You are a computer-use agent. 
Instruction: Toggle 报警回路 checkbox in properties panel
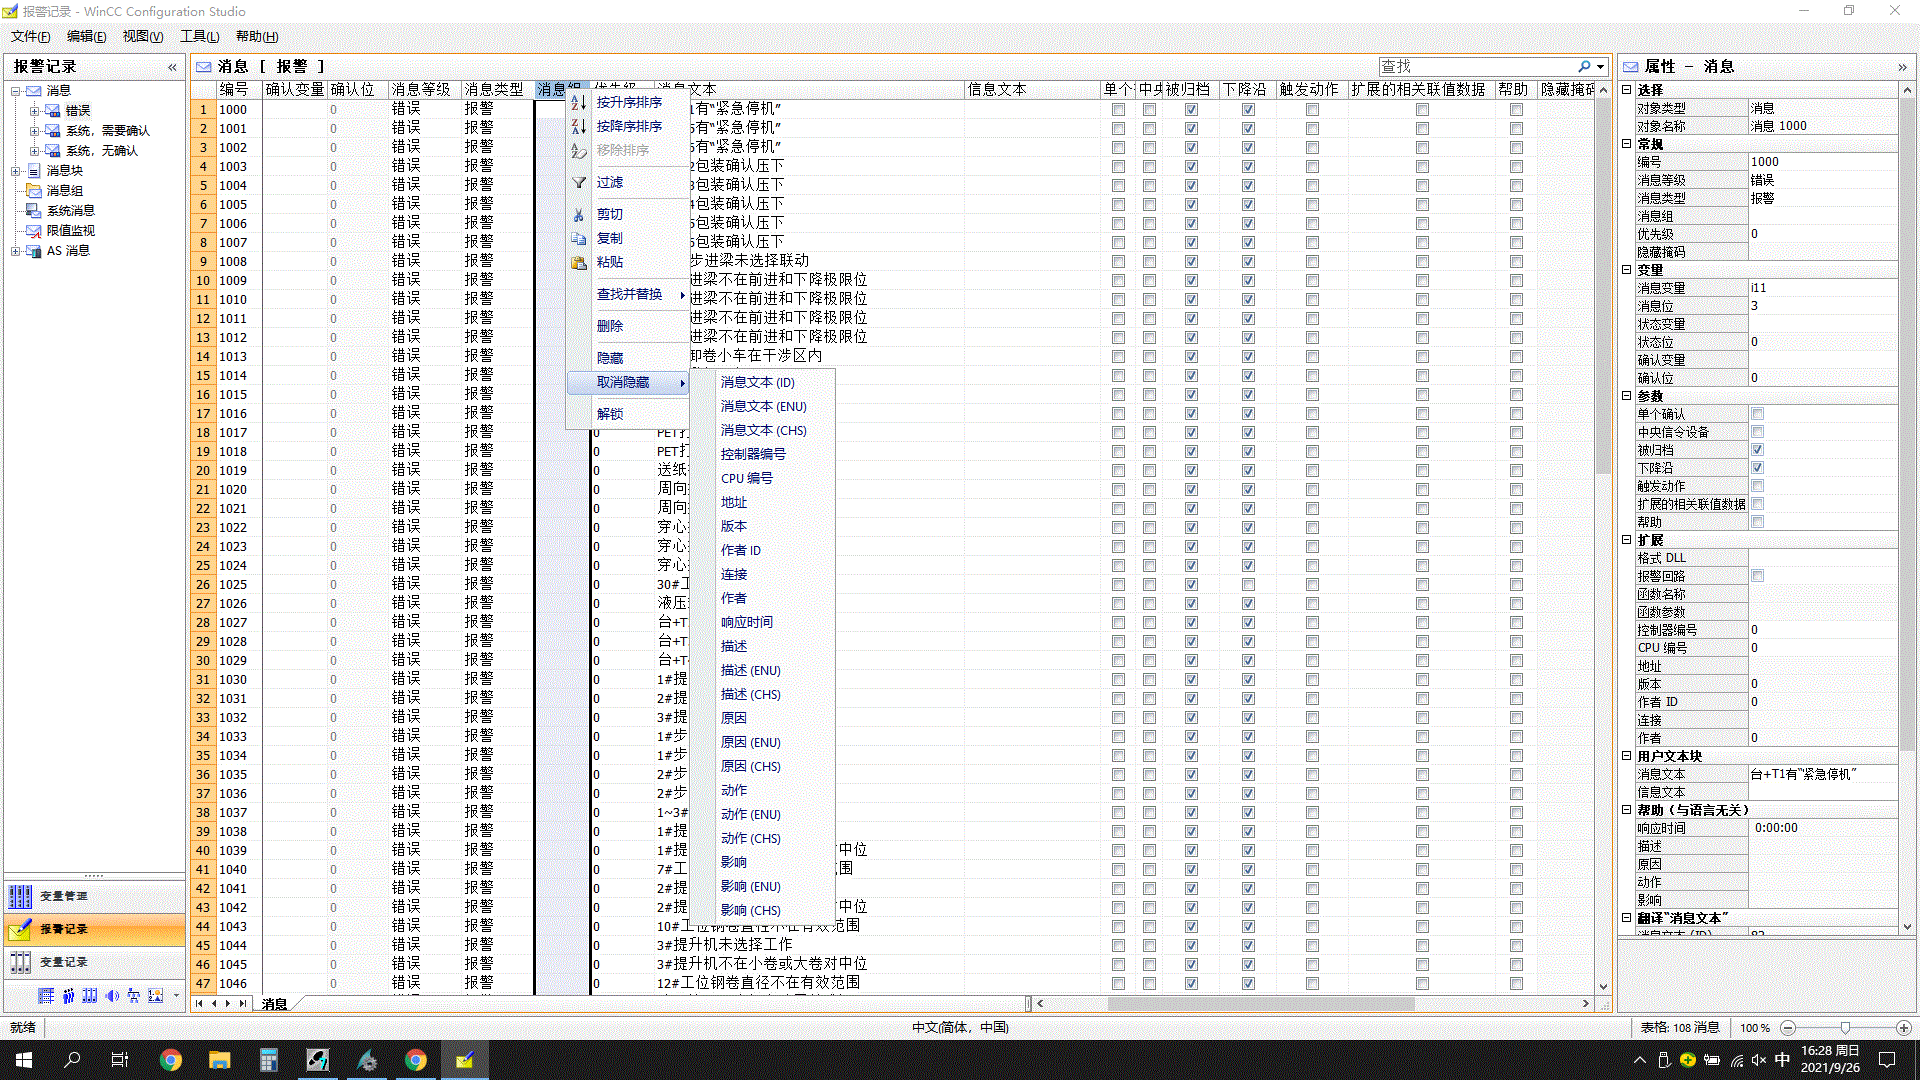pyautogui.click(x=1757, y=576)
